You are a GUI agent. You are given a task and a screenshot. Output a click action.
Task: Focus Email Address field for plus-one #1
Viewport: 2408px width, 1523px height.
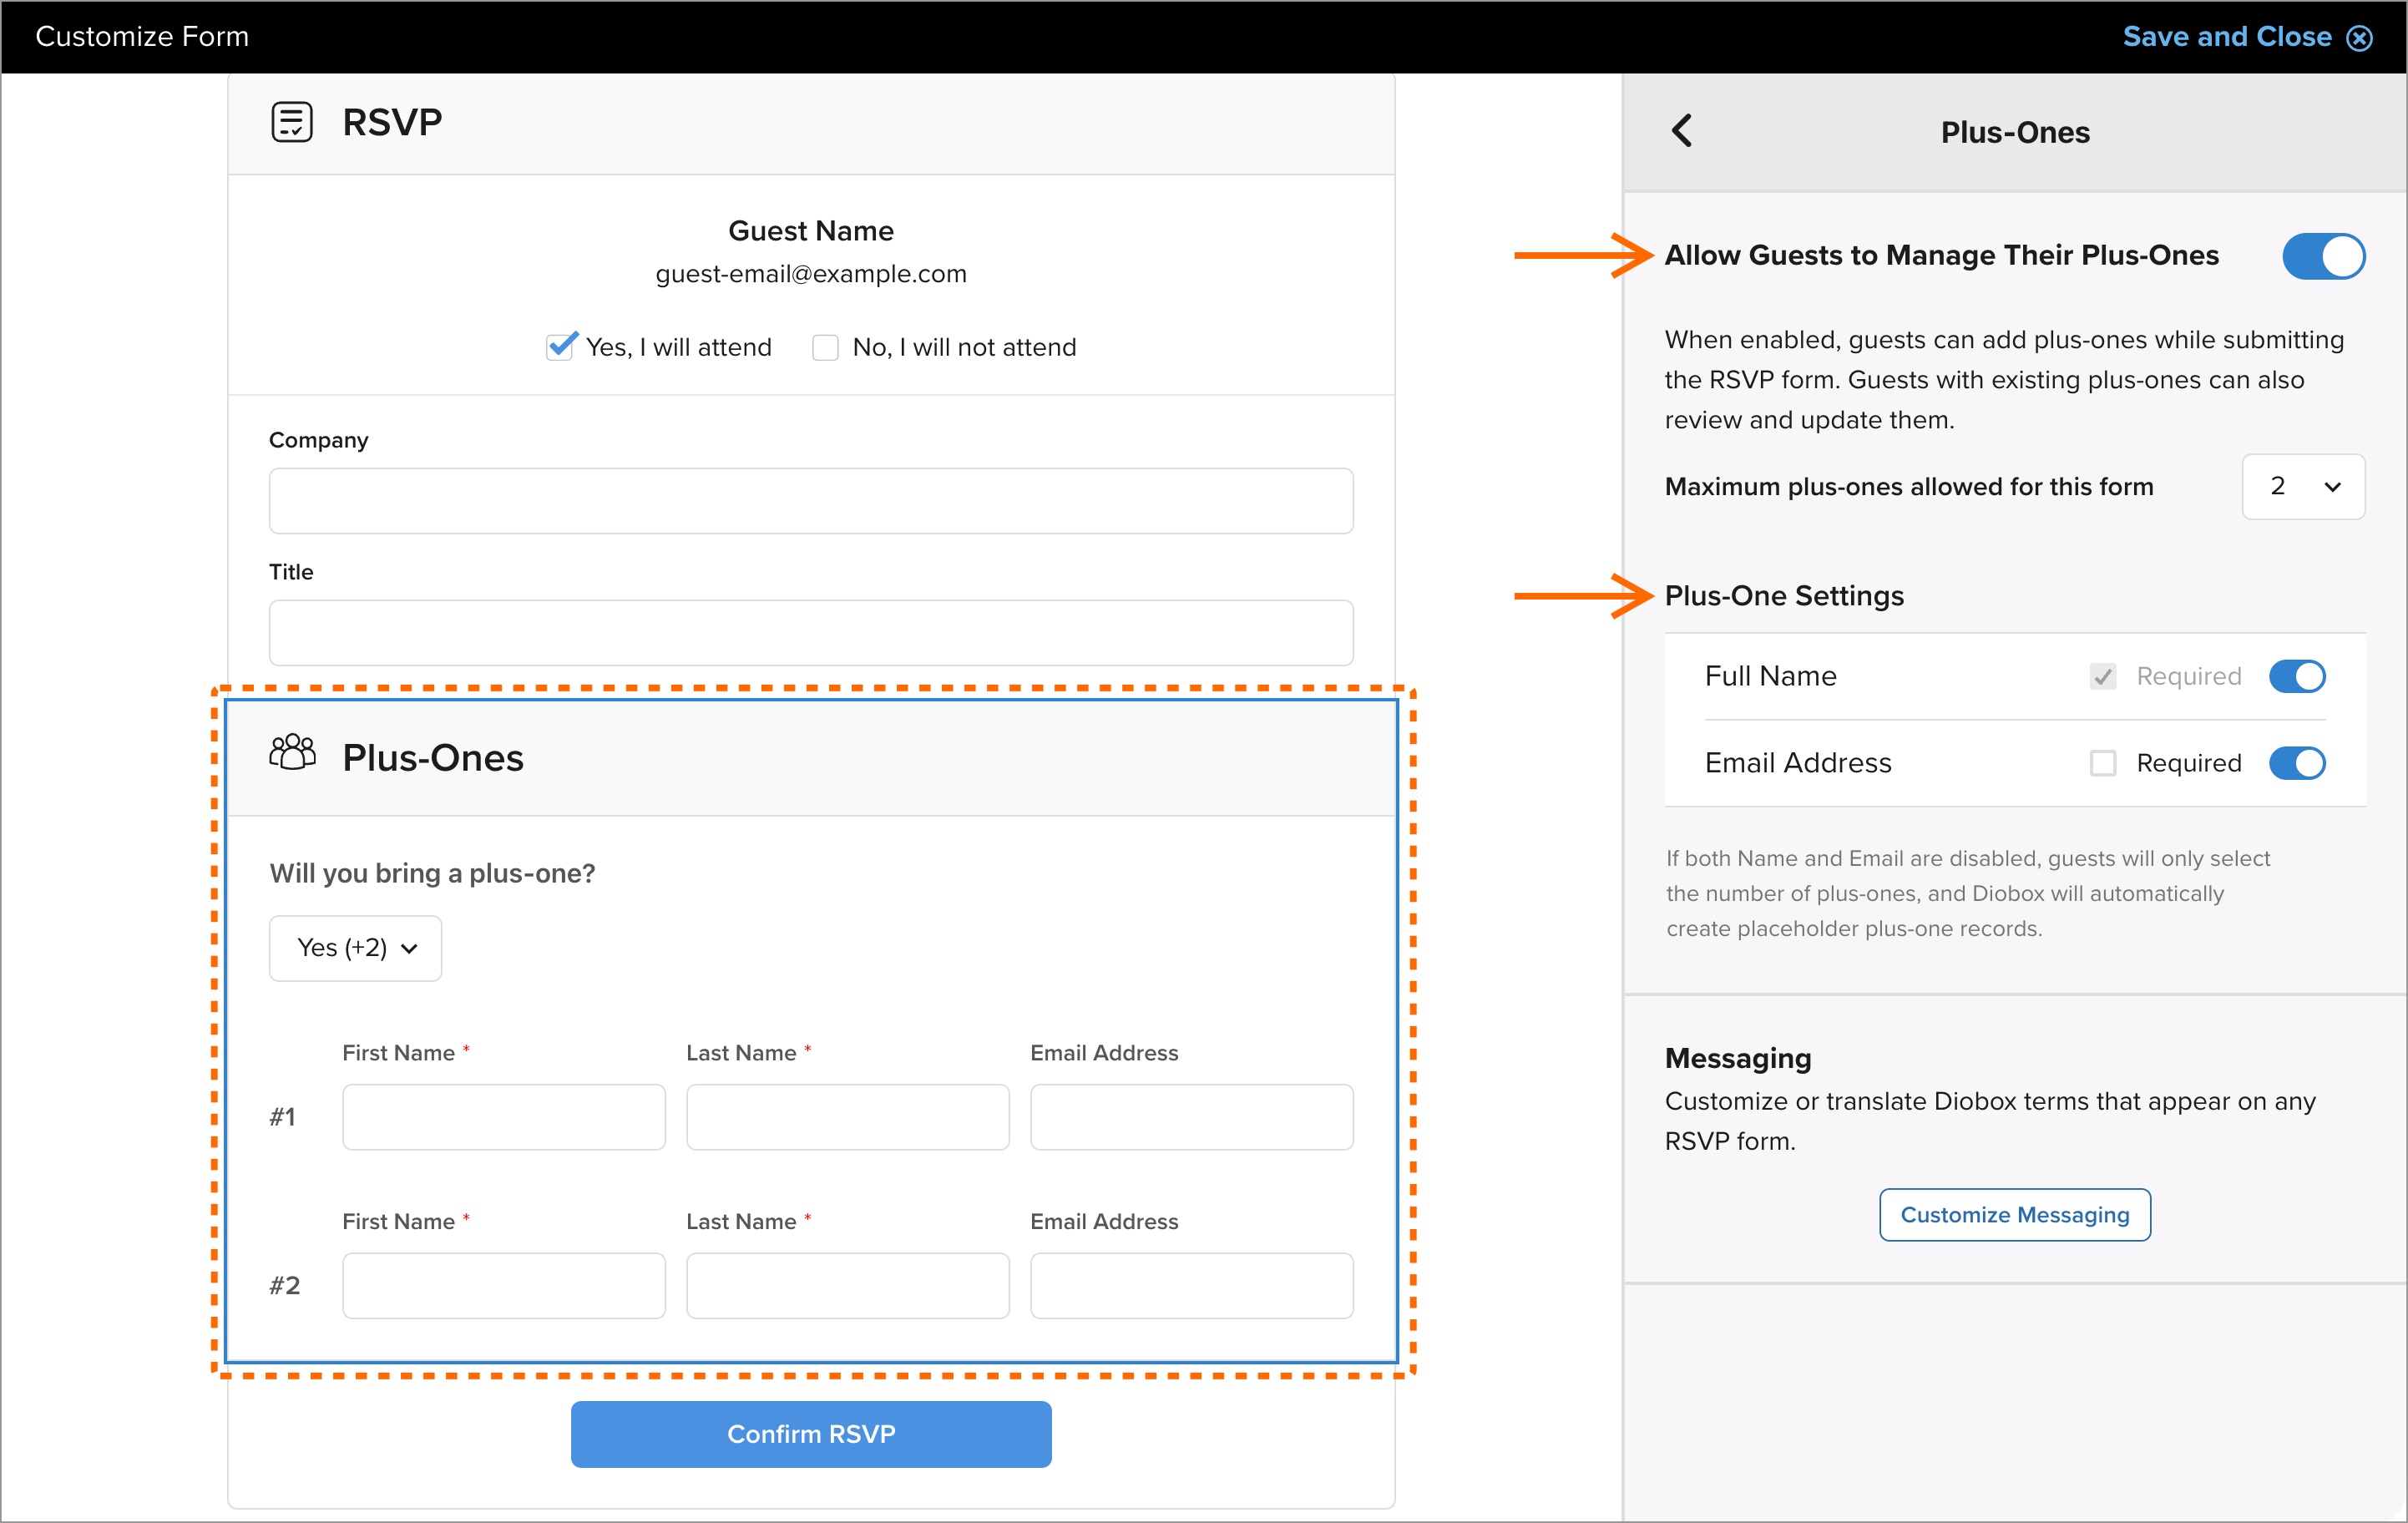(x=1192, y=1117)
